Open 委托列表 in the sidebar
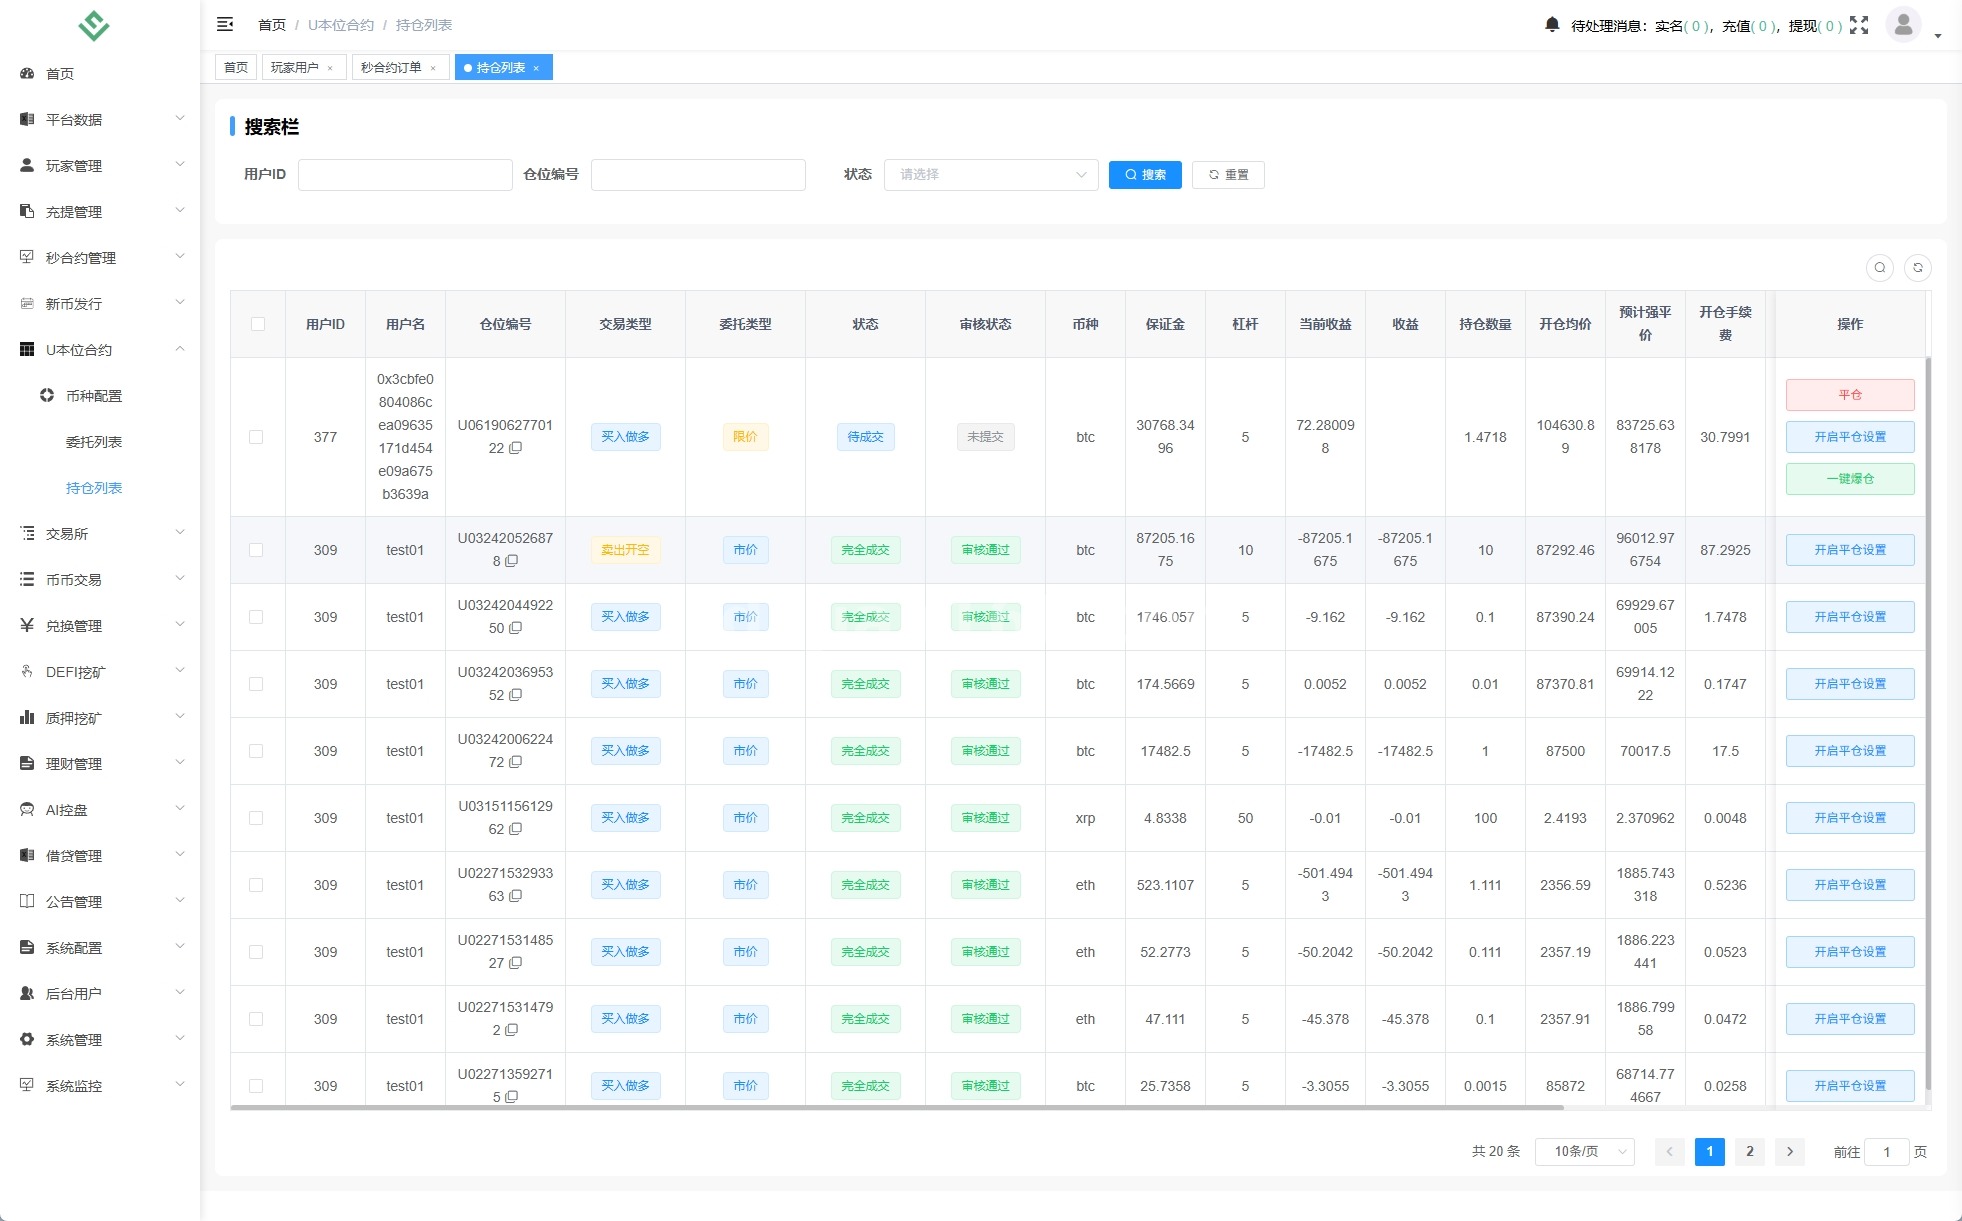The image size is (1962, 1221). pos(95,441)
